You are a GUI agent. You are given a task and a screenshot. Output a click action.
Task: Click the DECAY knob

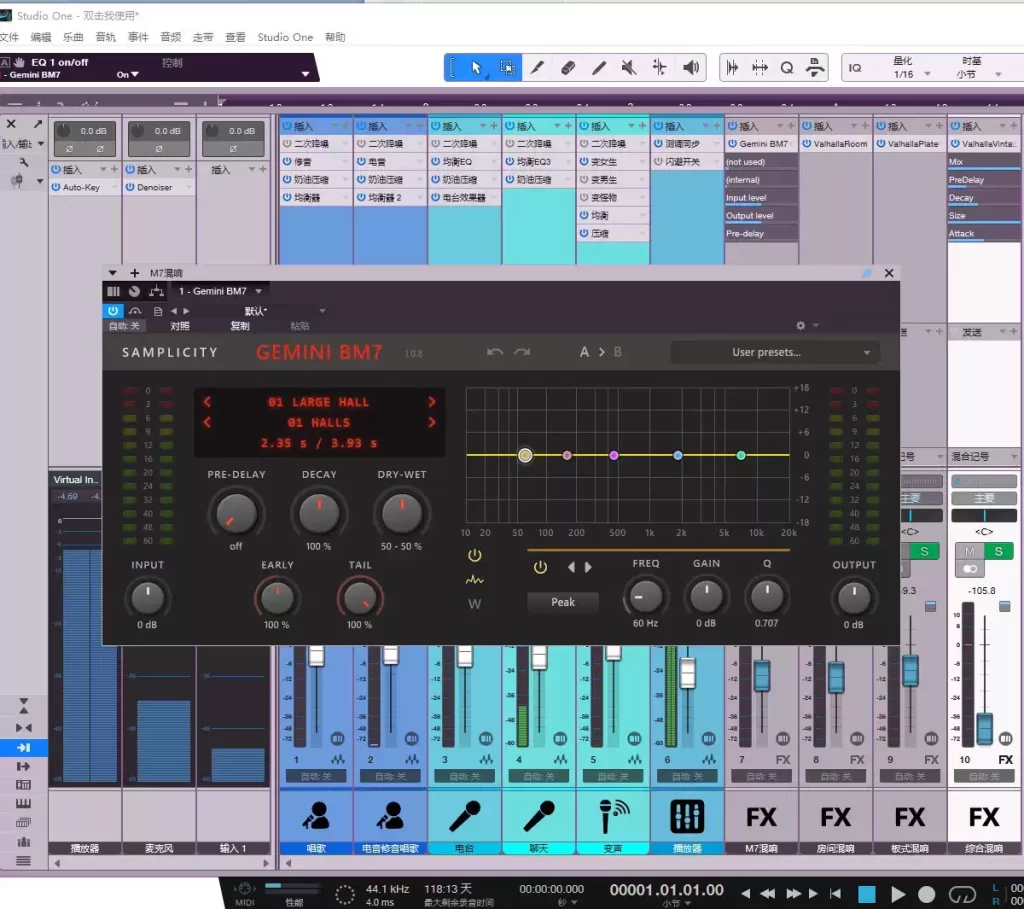click(x=319, y=514)
